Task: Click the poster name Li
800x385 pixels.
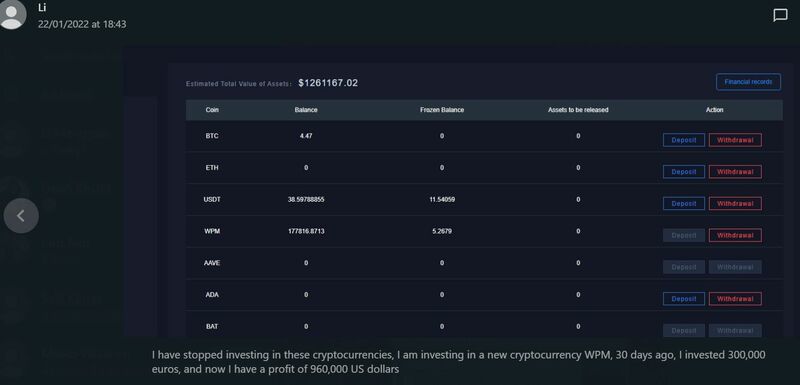Action: [x=42, y=7]
